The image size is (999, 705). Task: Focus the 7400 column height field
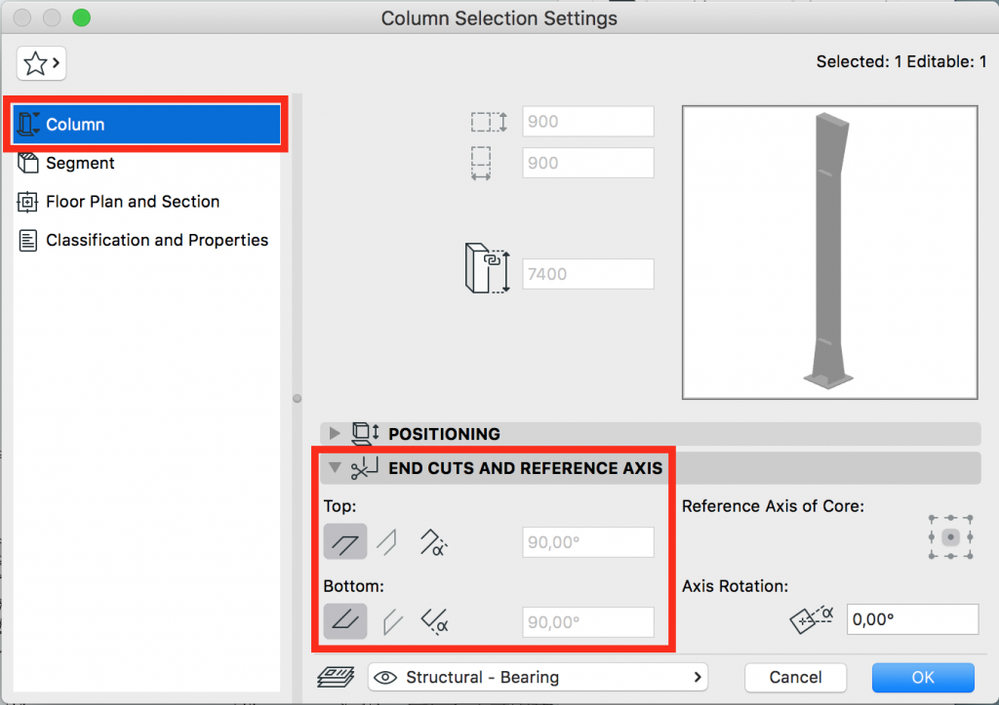click(x=588, y=274)
